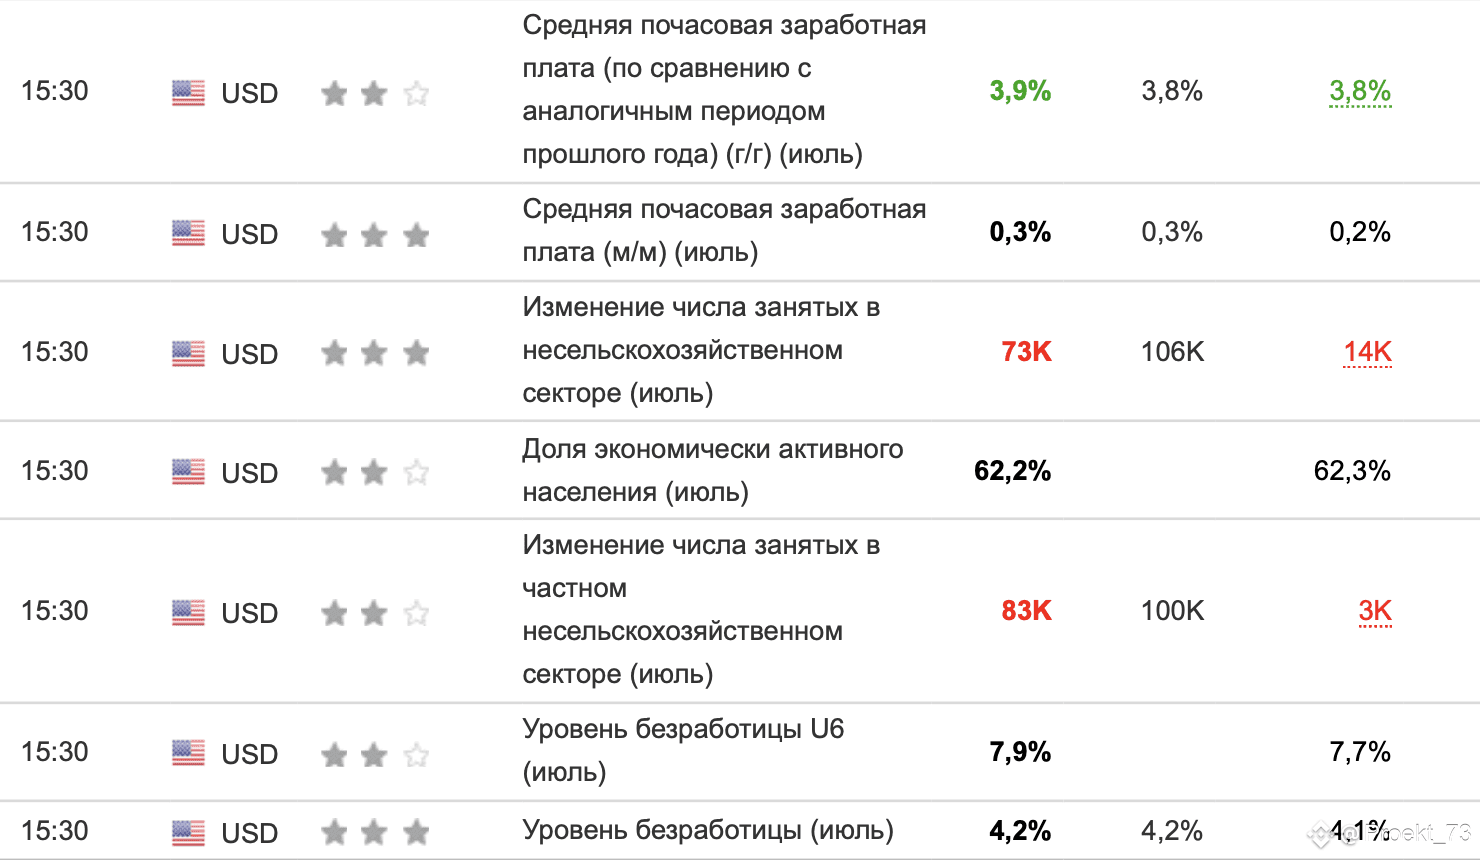
Task: Open revised previous value 3,8% link
Action: click(1360, 92)
